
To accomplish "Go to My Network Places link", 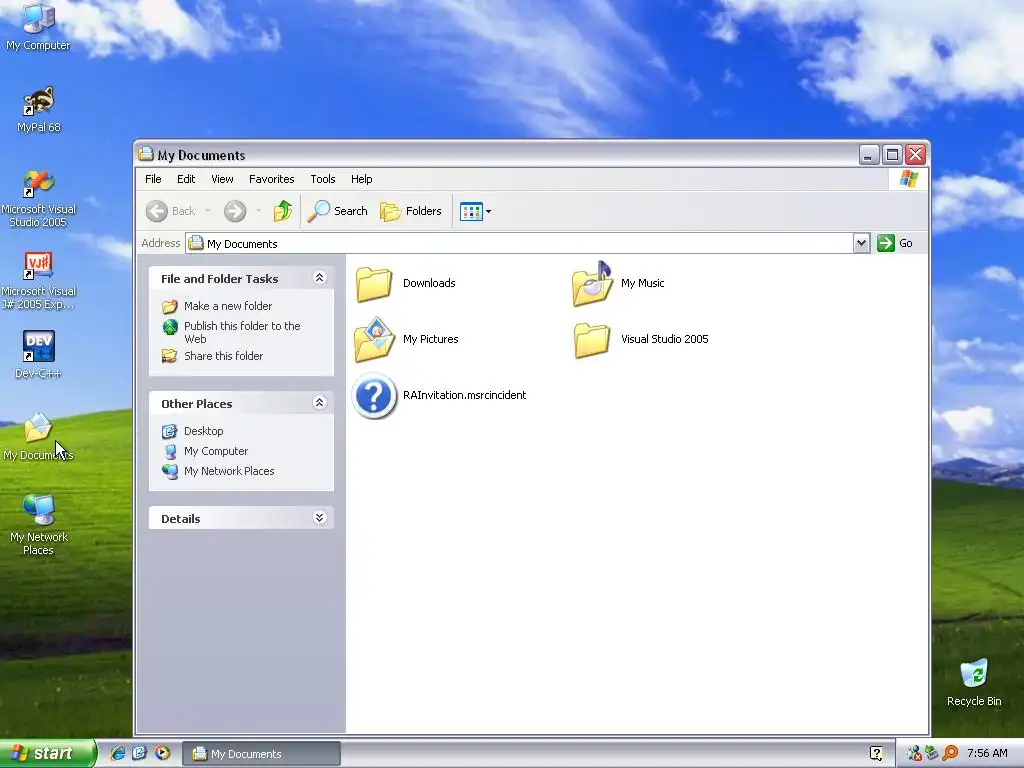I will [x=229, y=472].
